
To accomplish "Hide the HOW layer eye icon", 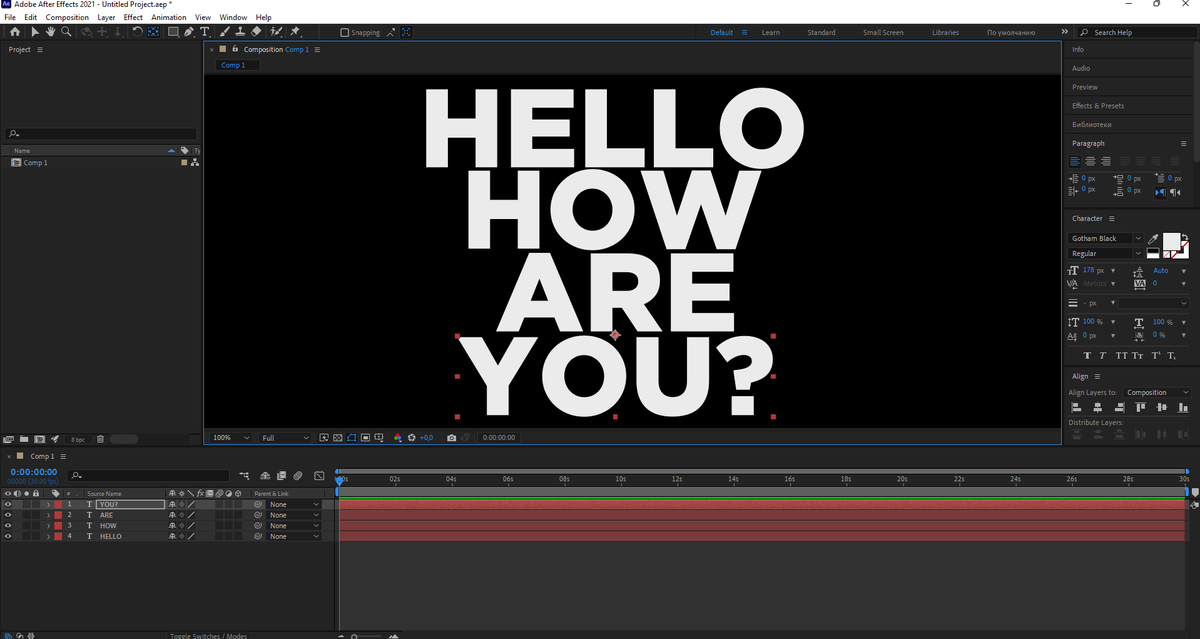I will tap(8, 526).
